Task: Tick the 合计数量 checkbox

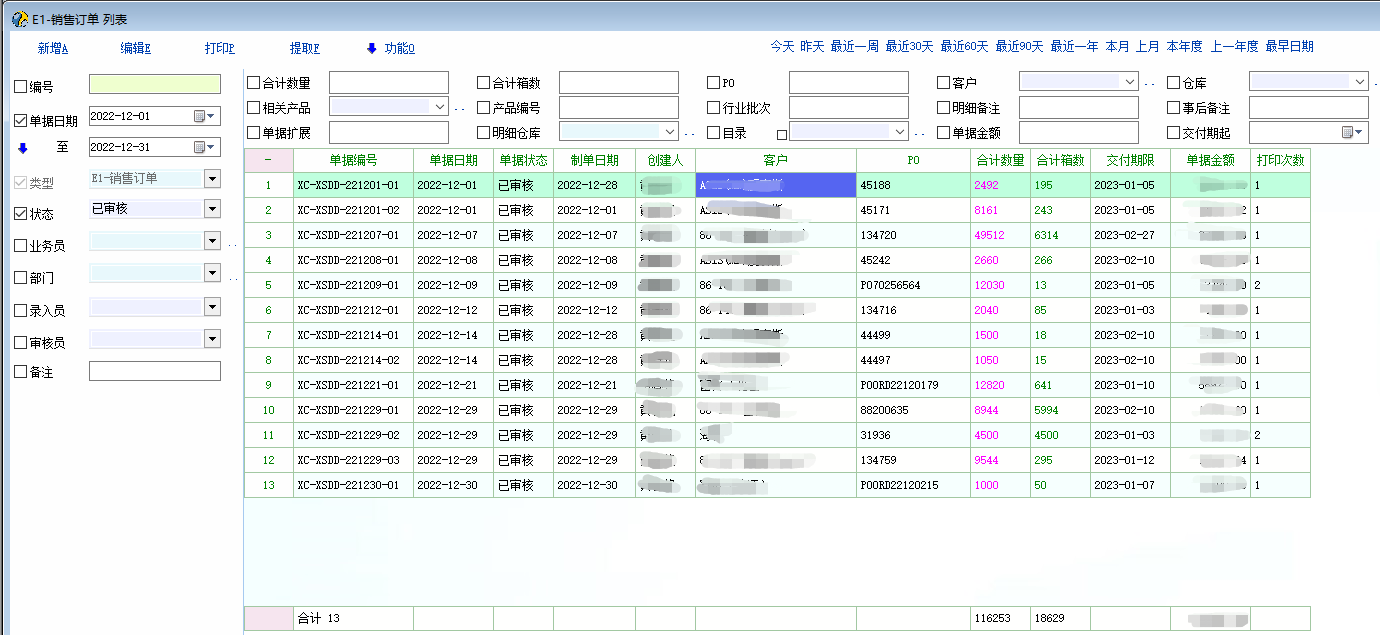Action: click(x=253, y=83)
